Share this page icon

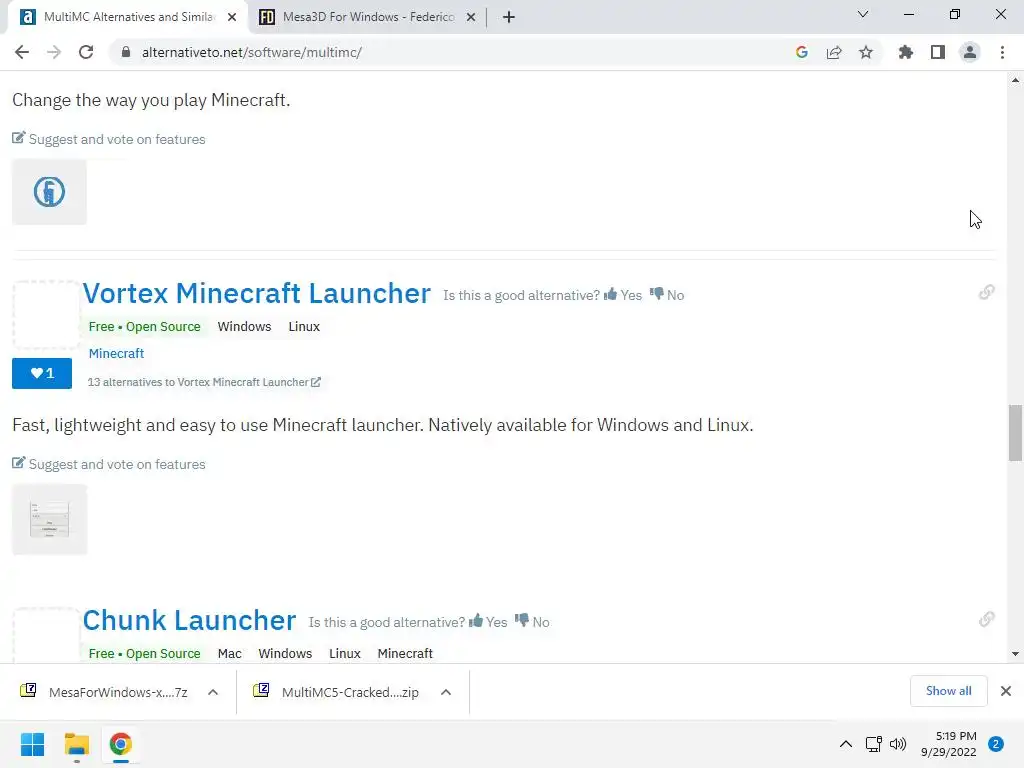point(834,52)
